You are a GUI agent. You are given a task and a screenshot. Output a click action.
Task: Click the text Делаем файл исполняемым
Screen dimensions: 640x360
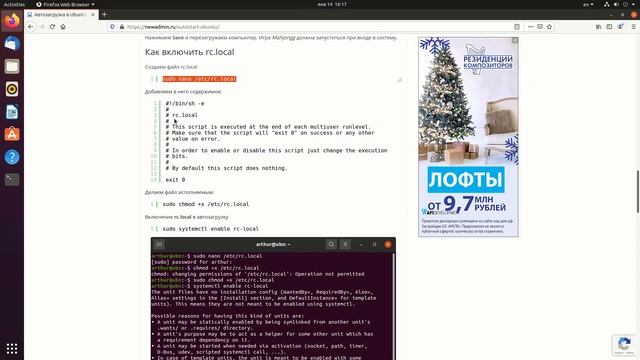point(179,192)
